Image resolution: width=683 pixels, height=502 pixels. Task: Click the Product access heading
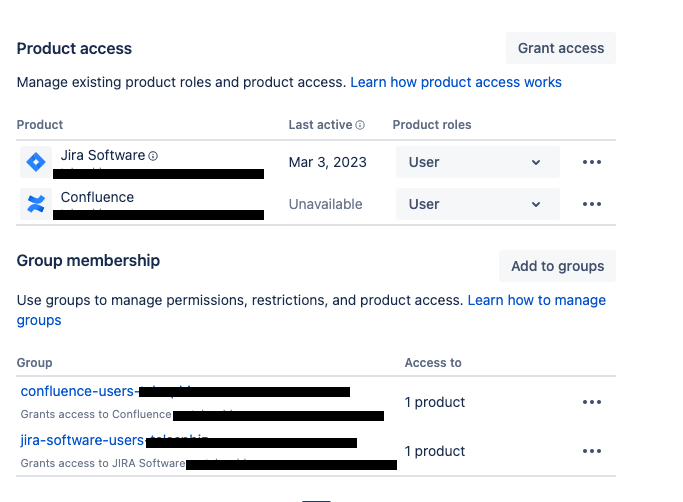click(74, 48)
